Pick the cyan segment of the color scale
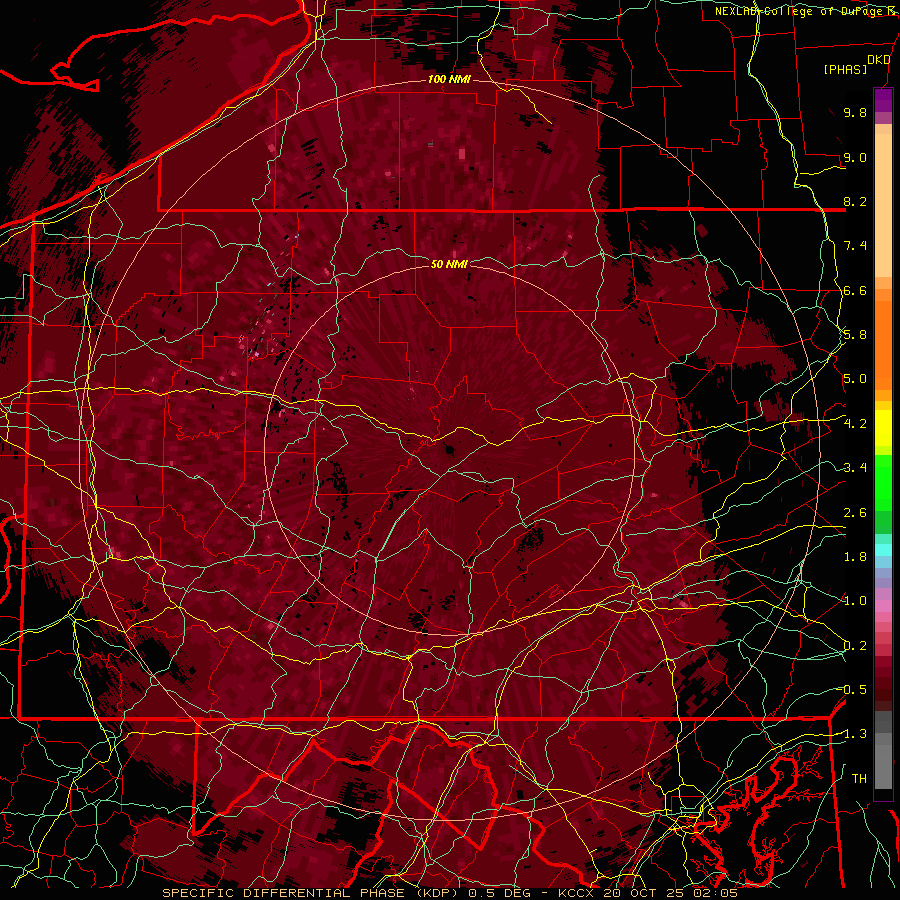The image size is (900, 900). [x=883, y=550]
